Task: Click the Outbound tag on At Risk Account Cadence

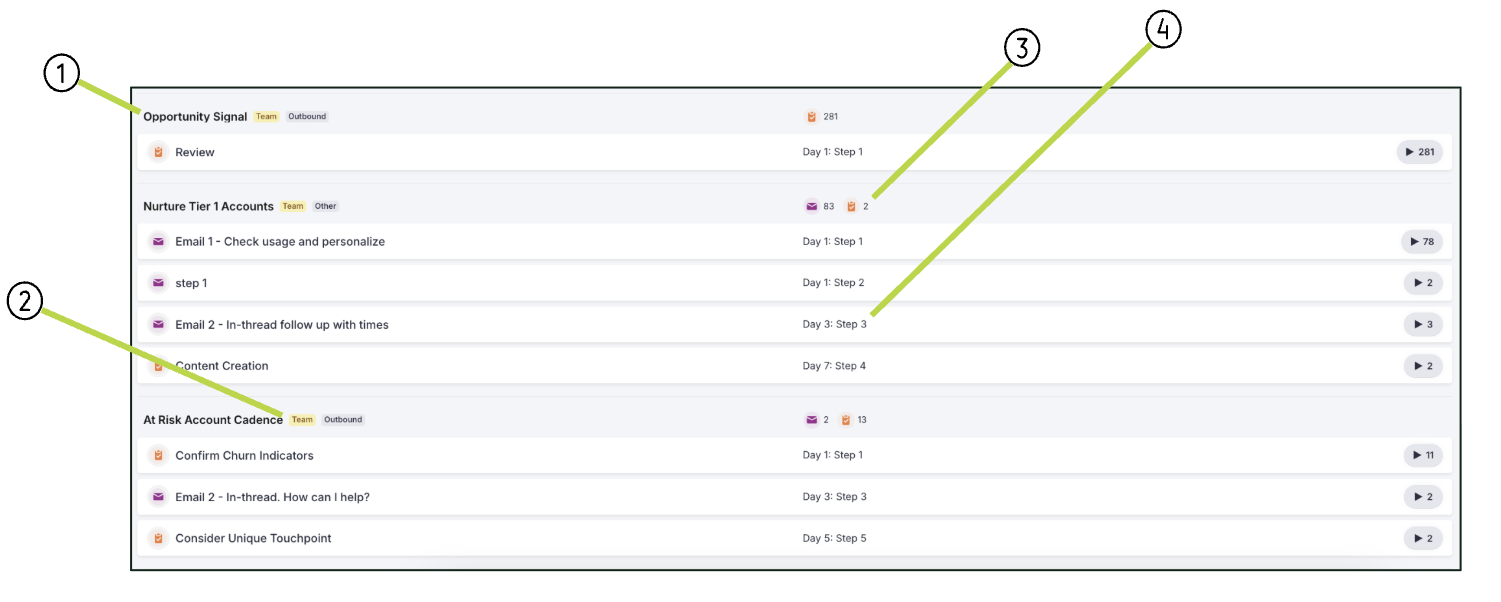Action: (x=343, y=420)
